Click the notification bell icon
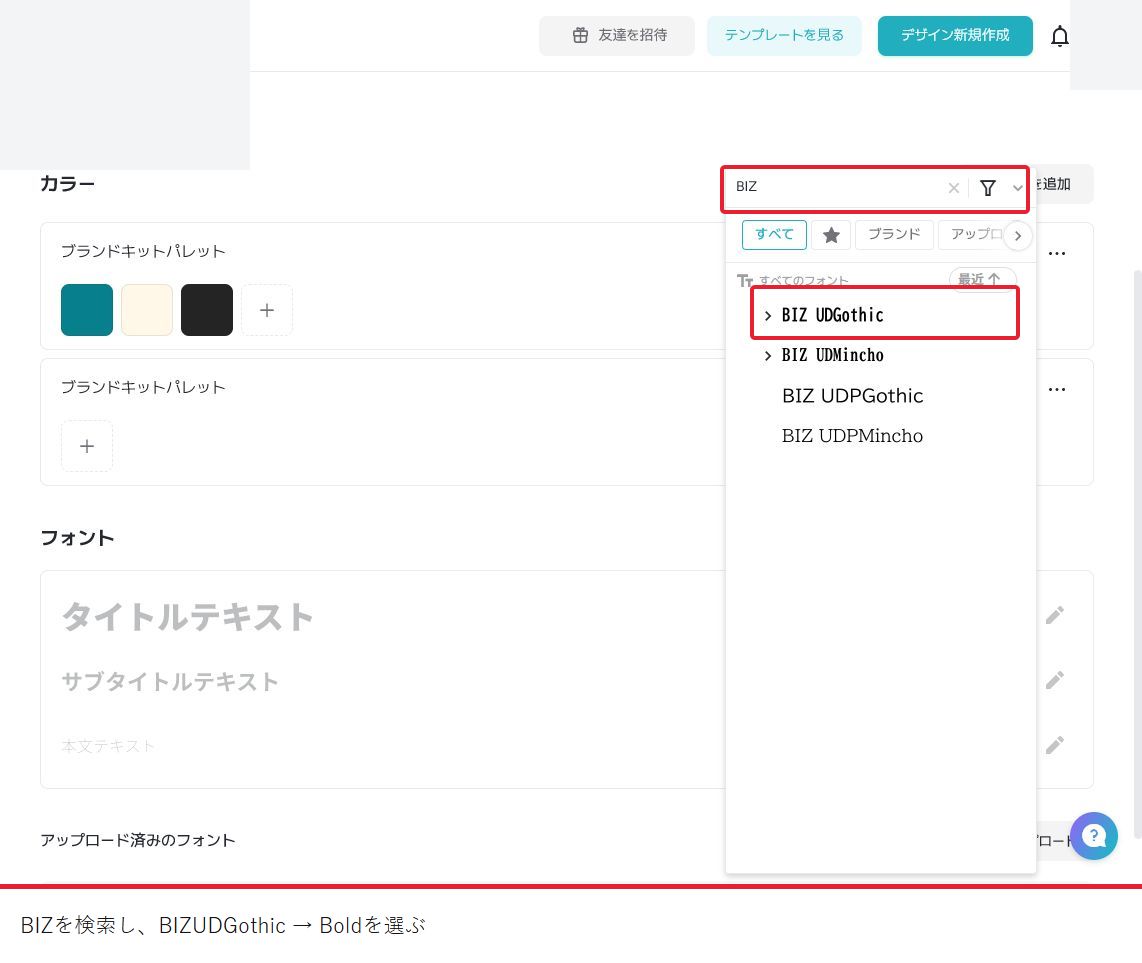This screenshot has width=1142, height=963. (1060, 36)
